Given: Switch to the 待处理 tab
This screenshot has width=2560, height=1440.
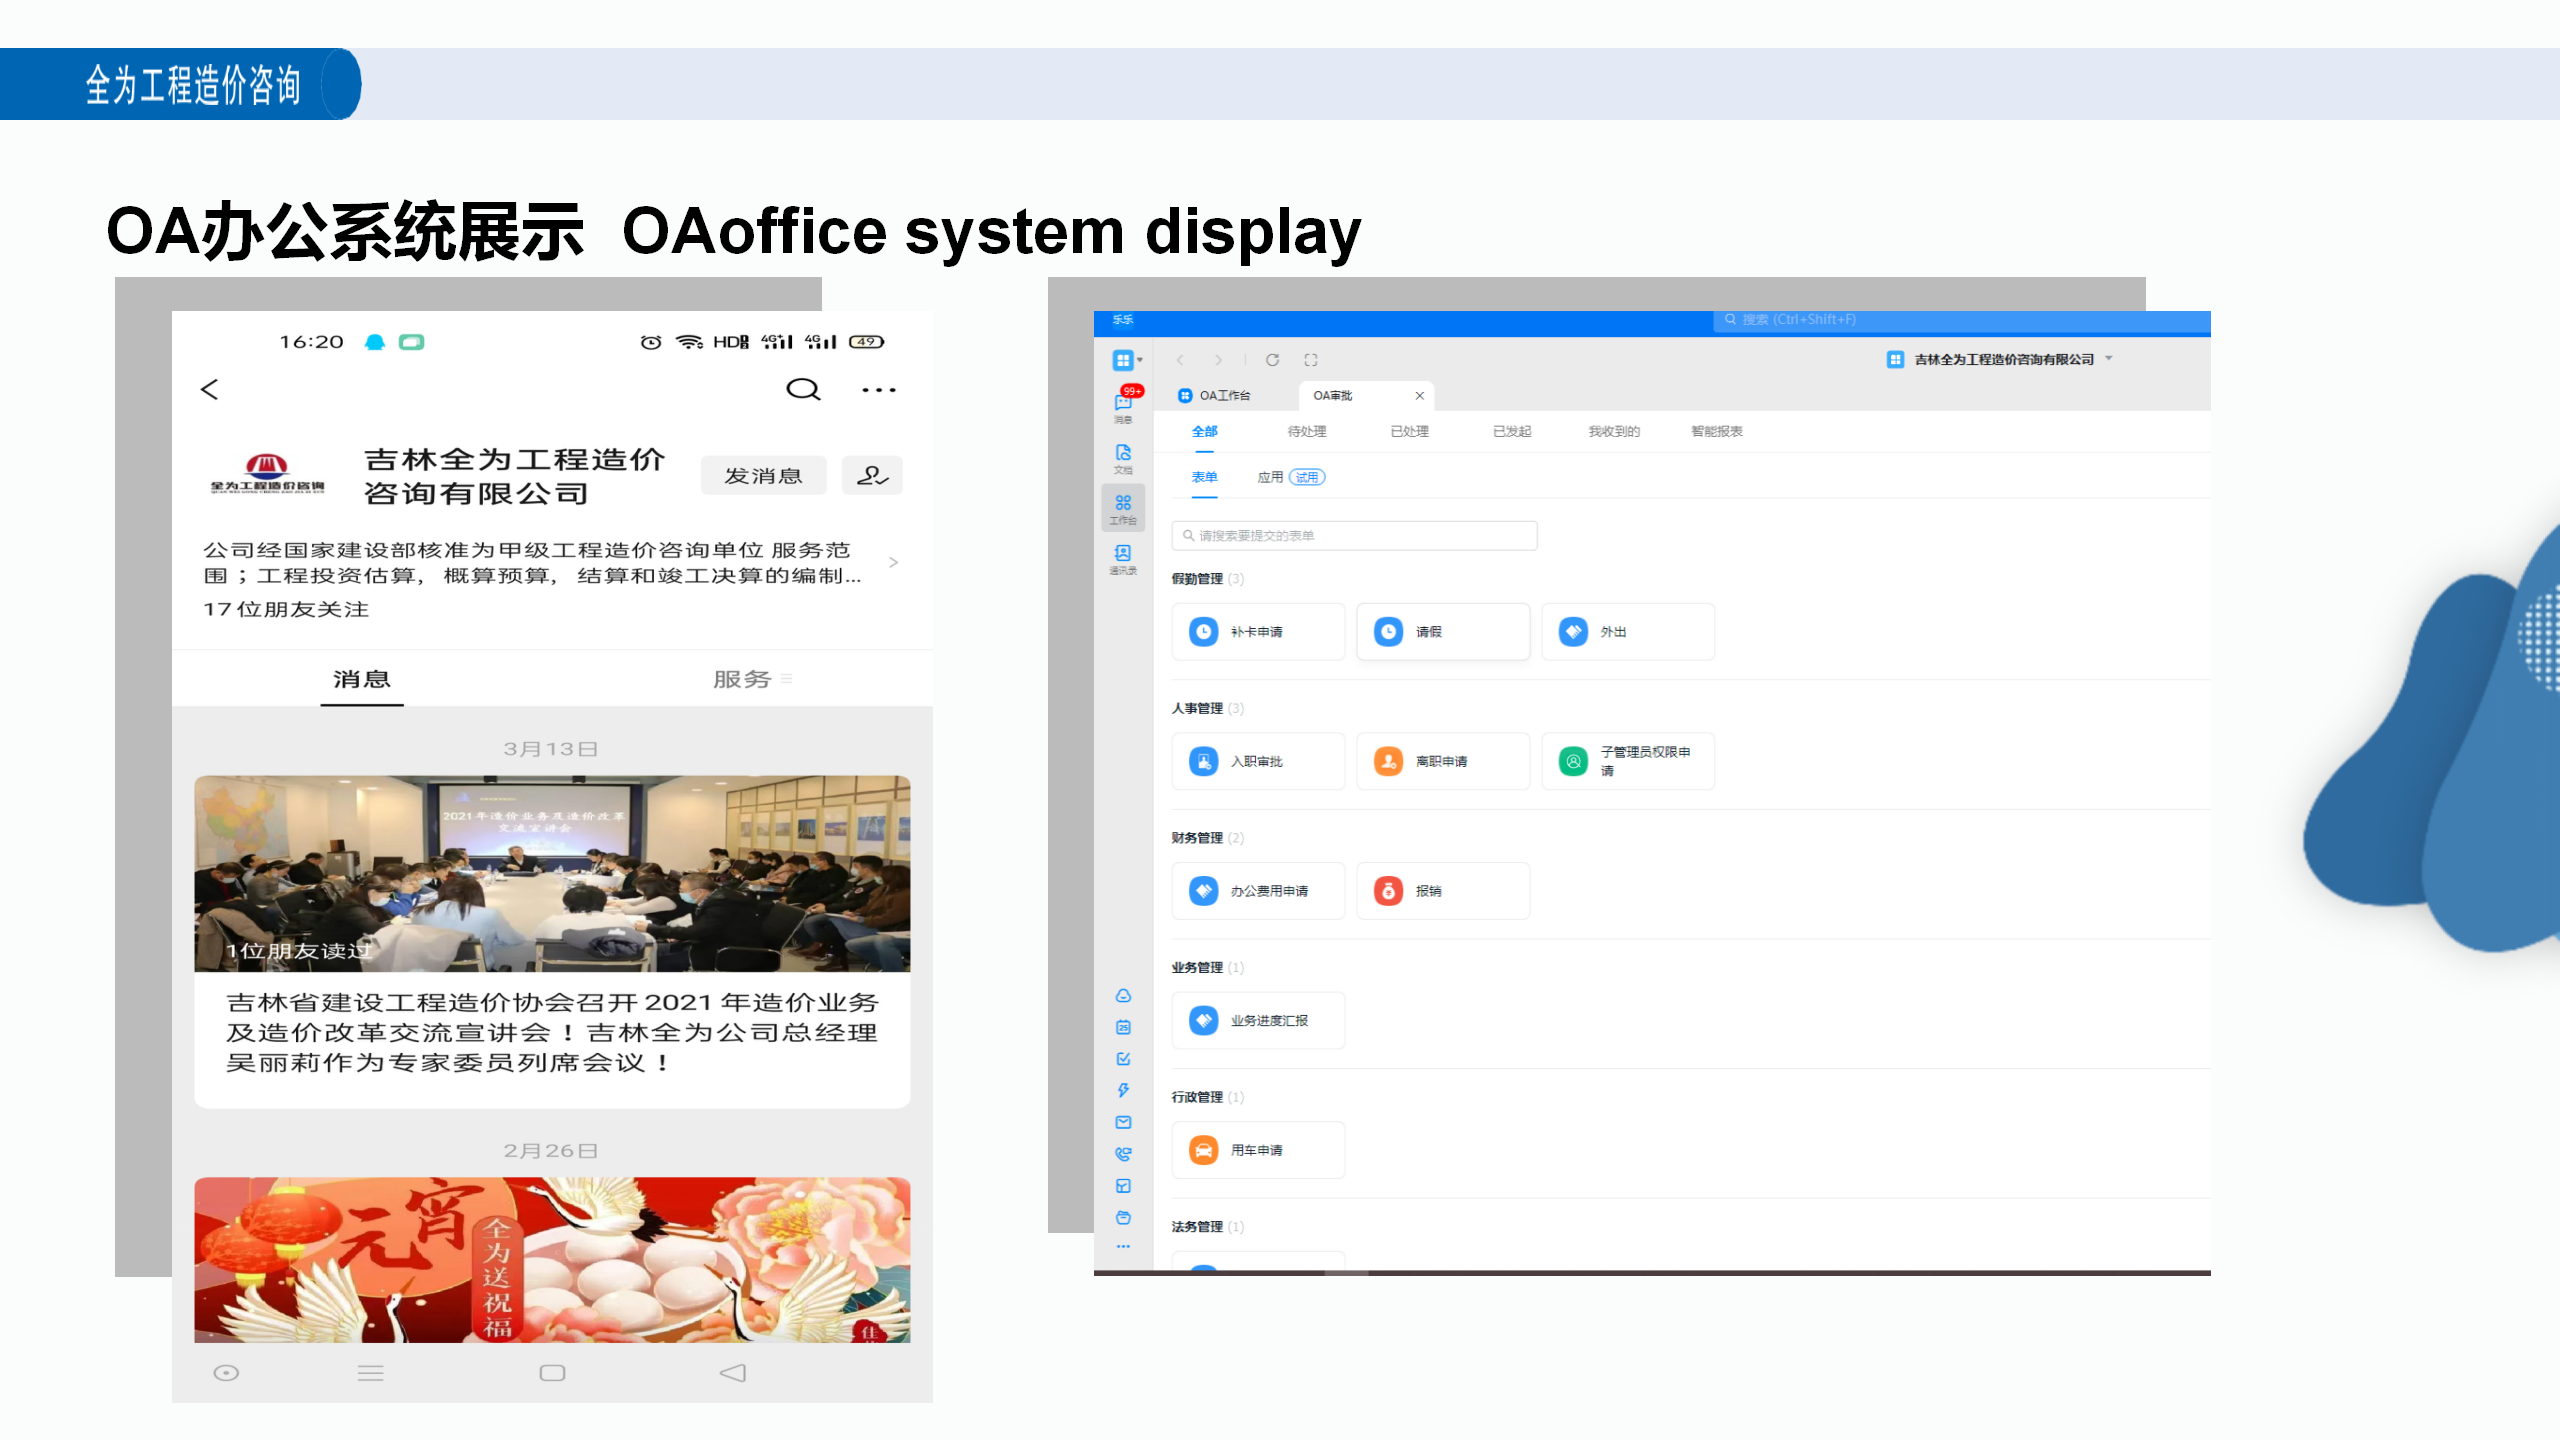Looking at the screenshot, I should tap(1306, 431).
